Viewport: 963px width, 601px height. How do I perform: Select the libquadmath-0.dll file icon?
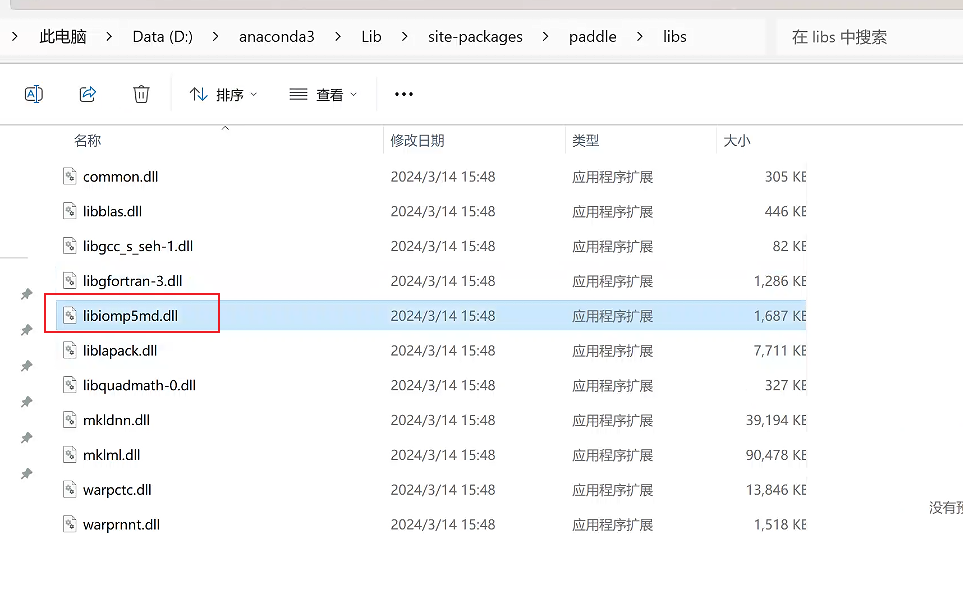pos(70,385)
